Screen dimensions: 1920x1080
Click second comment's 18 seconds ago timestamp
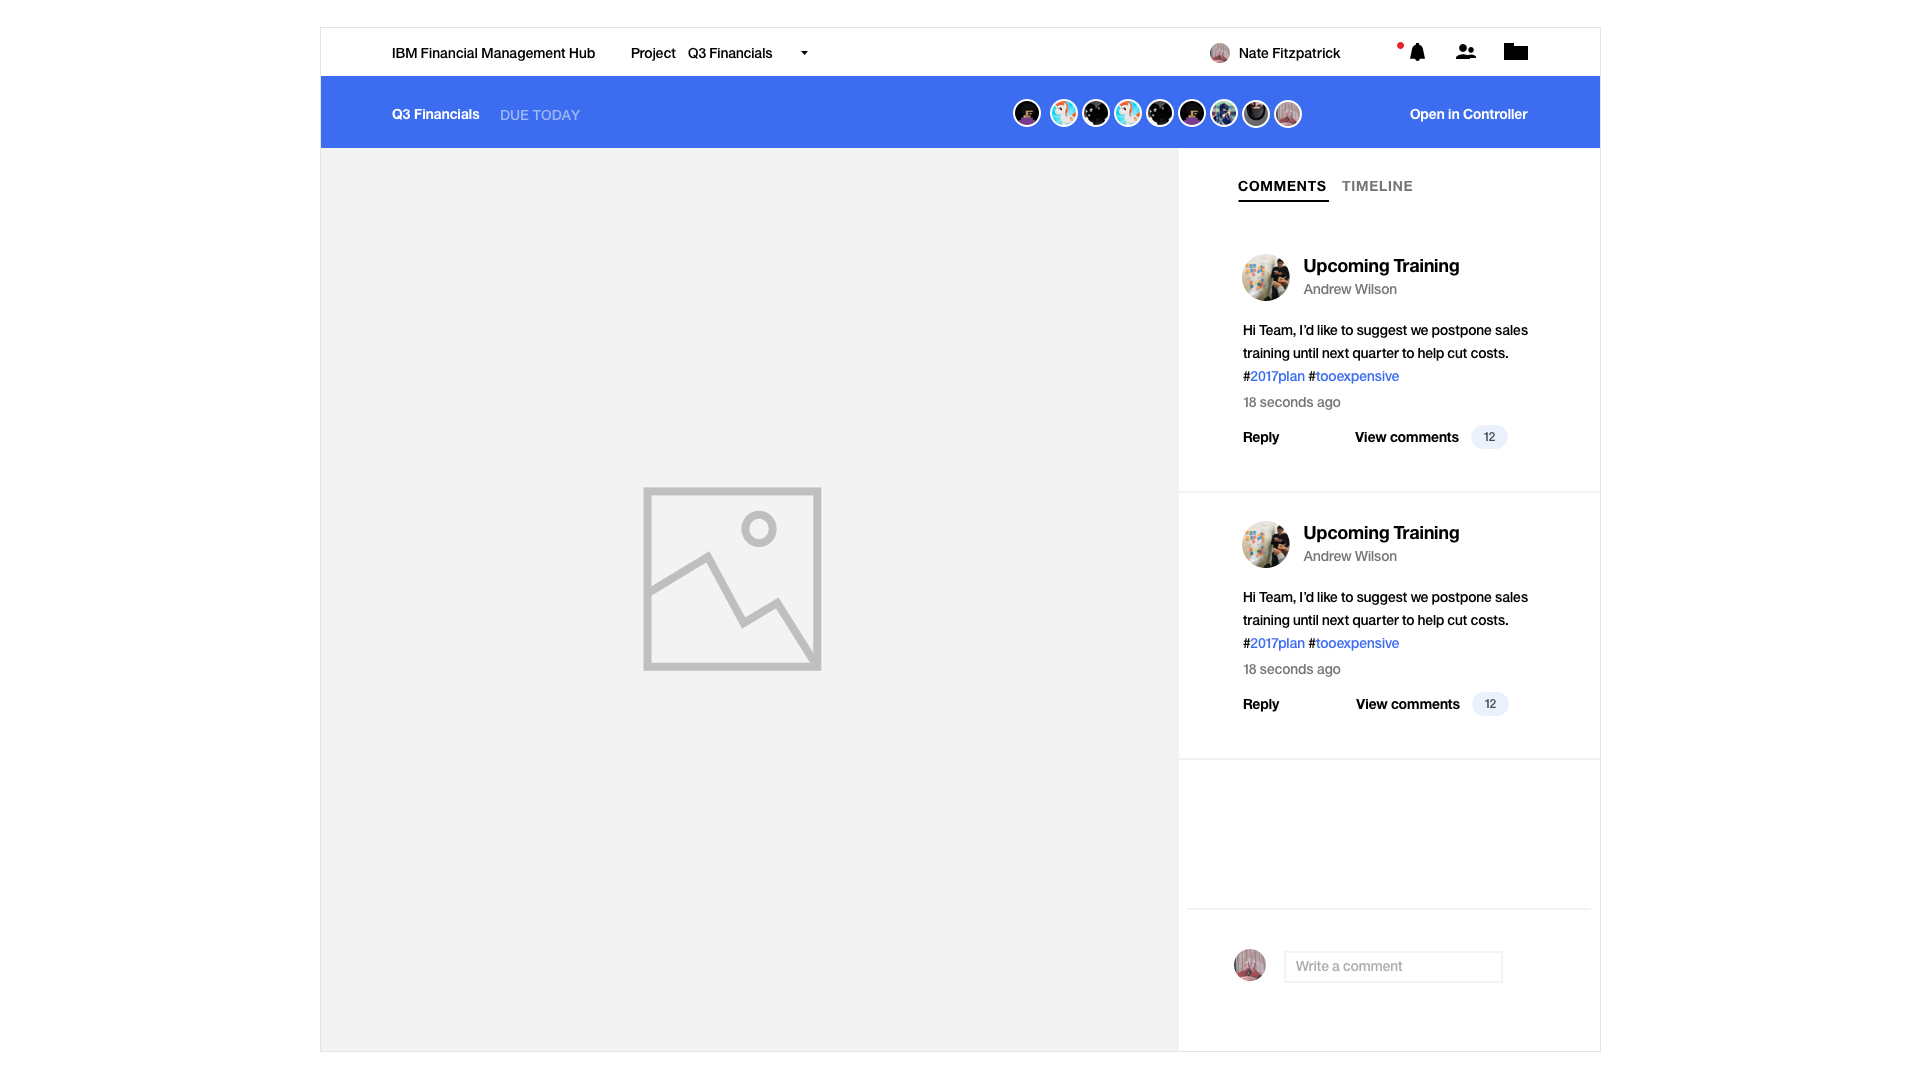point(1292,669)
